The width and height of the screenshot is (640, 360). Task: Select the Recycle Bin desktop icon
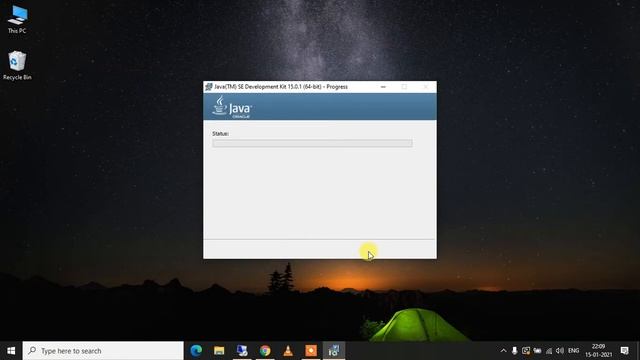(x=17, y=65)
